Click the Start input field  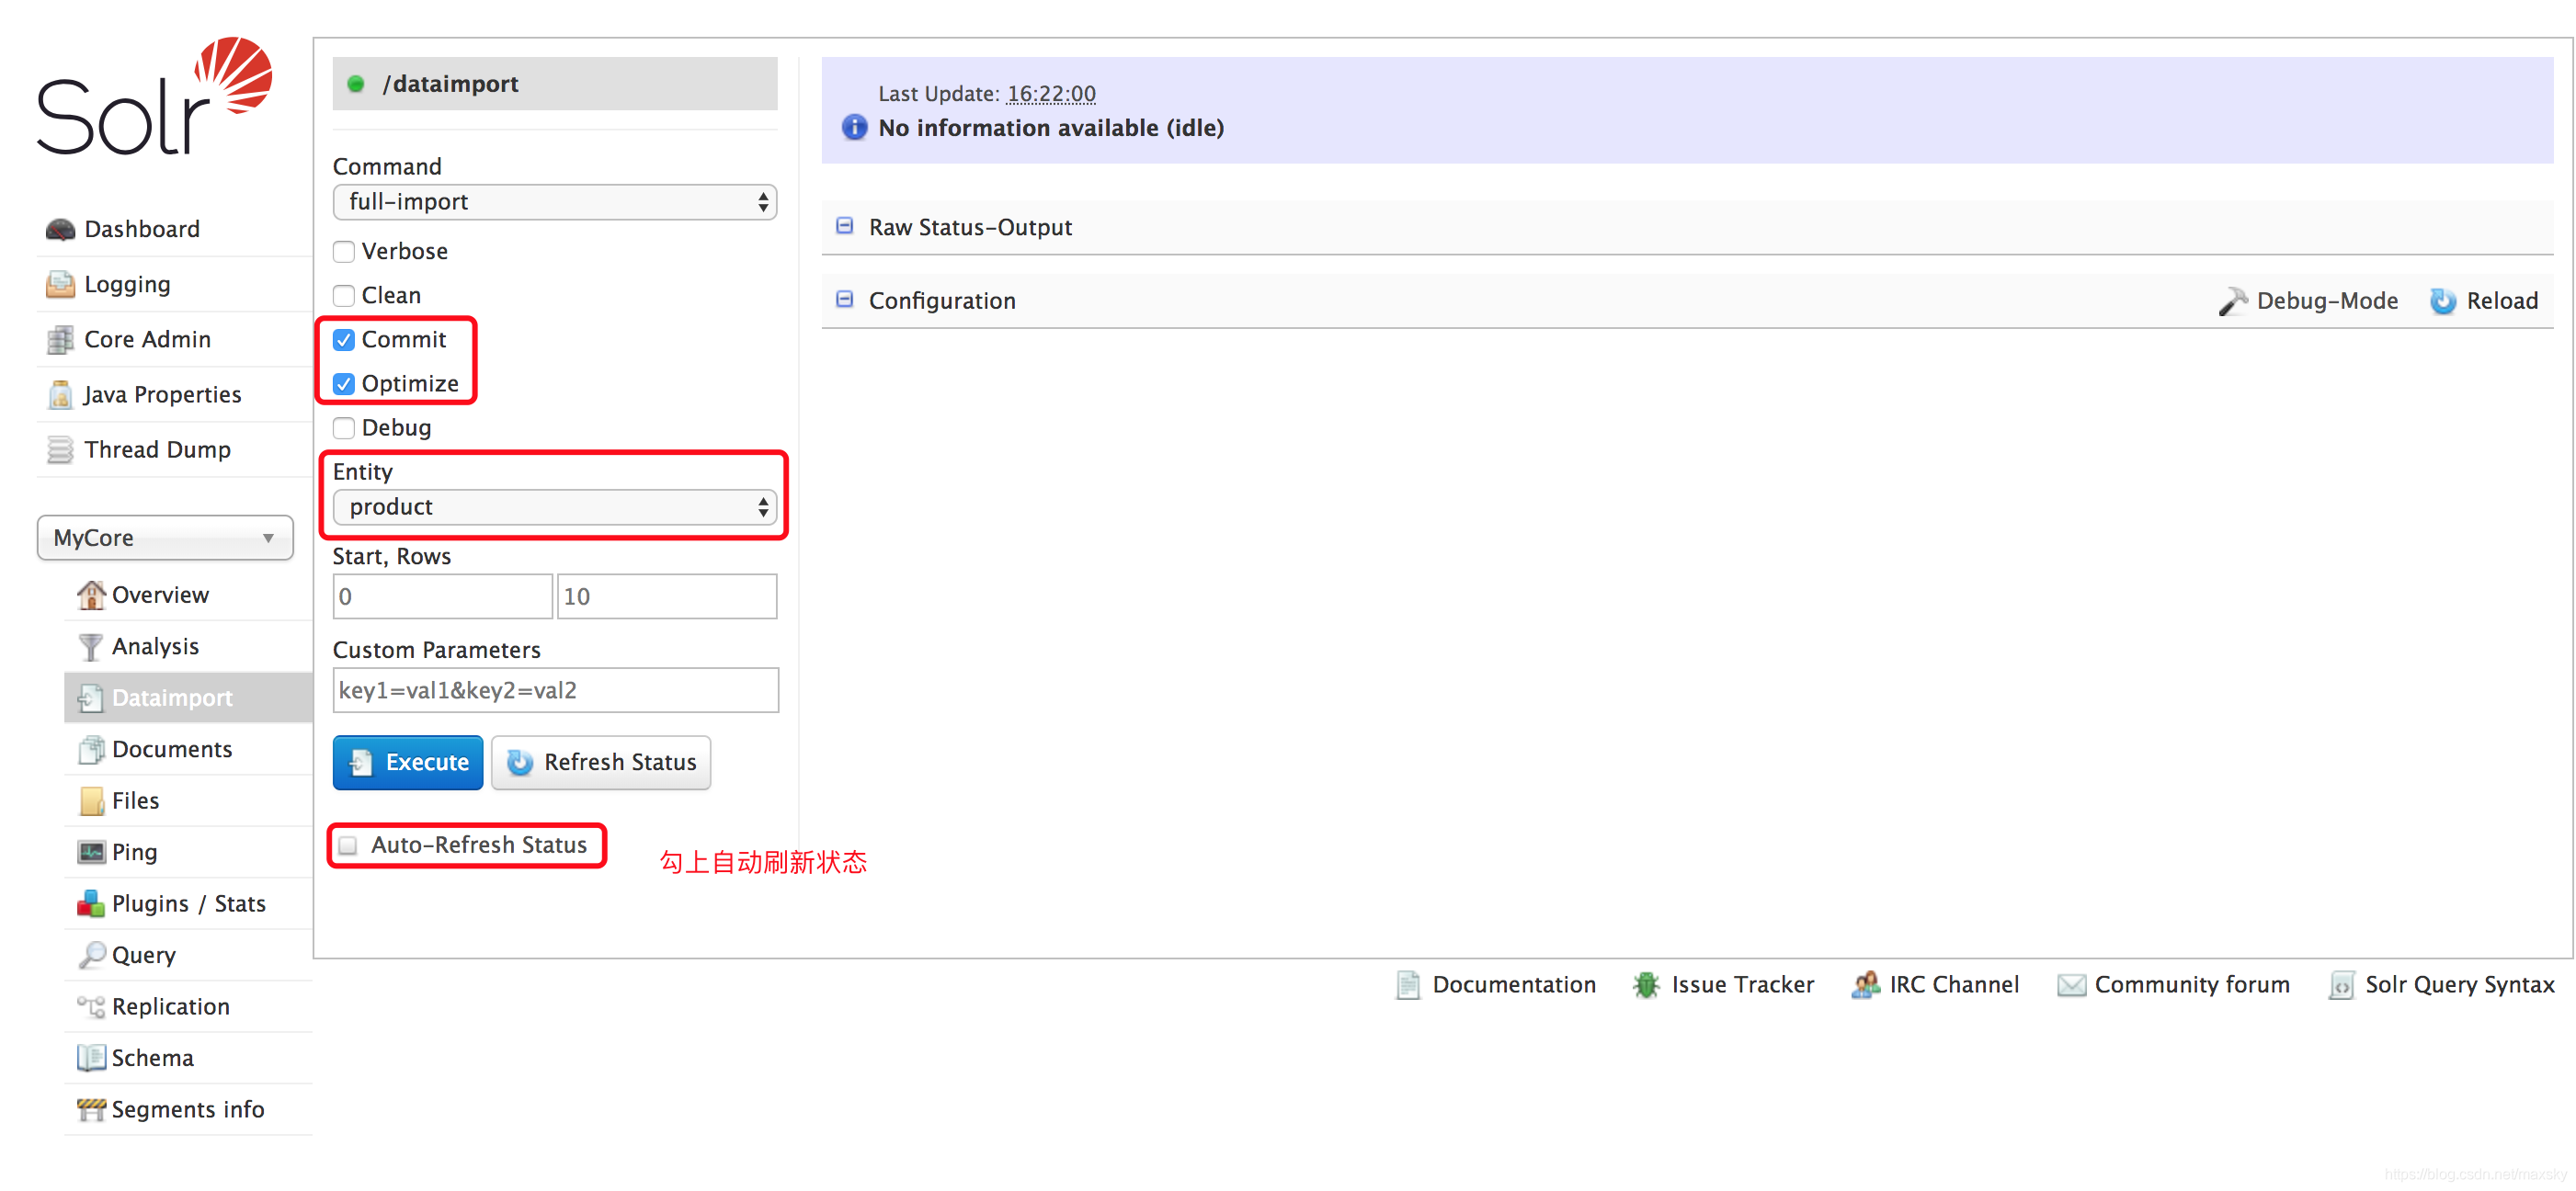[442, 596]
